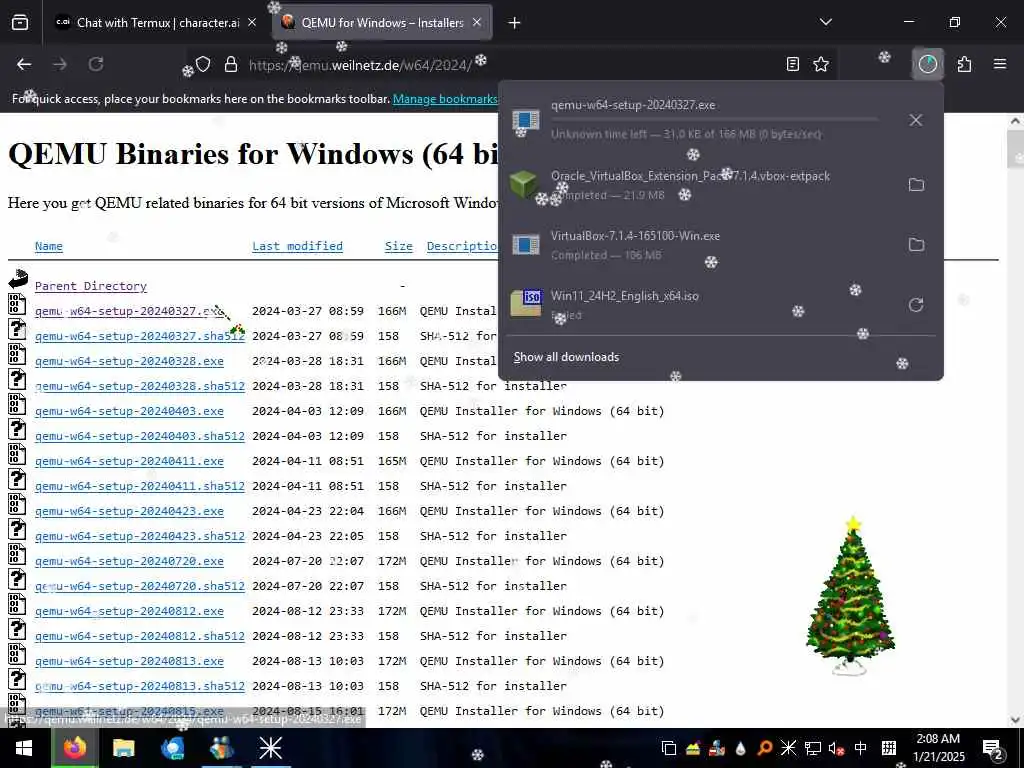Close the character.ai tab
The width and height of the screenshot is (1024, 768).
pyautogui.click(x=252, y=23)
